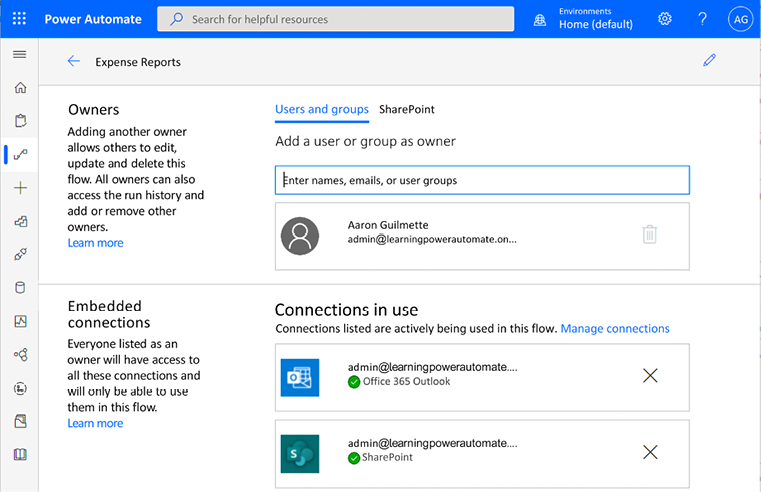Remove the SharePoint connection X
The image size is (761, 492).
point(650,452)
